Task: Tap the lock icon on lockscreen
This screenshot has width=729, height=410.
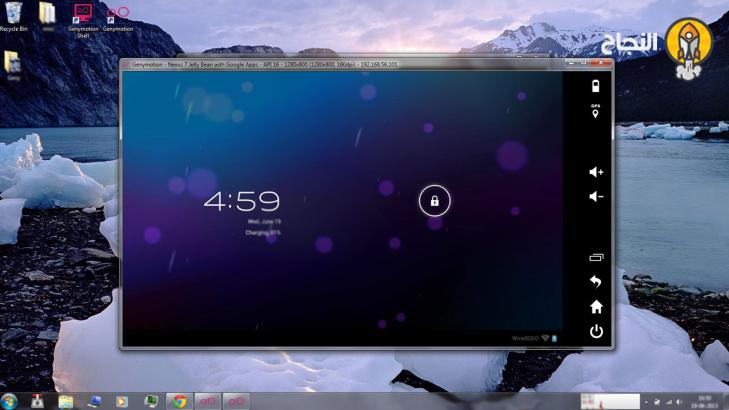Action: pos(434,201)
